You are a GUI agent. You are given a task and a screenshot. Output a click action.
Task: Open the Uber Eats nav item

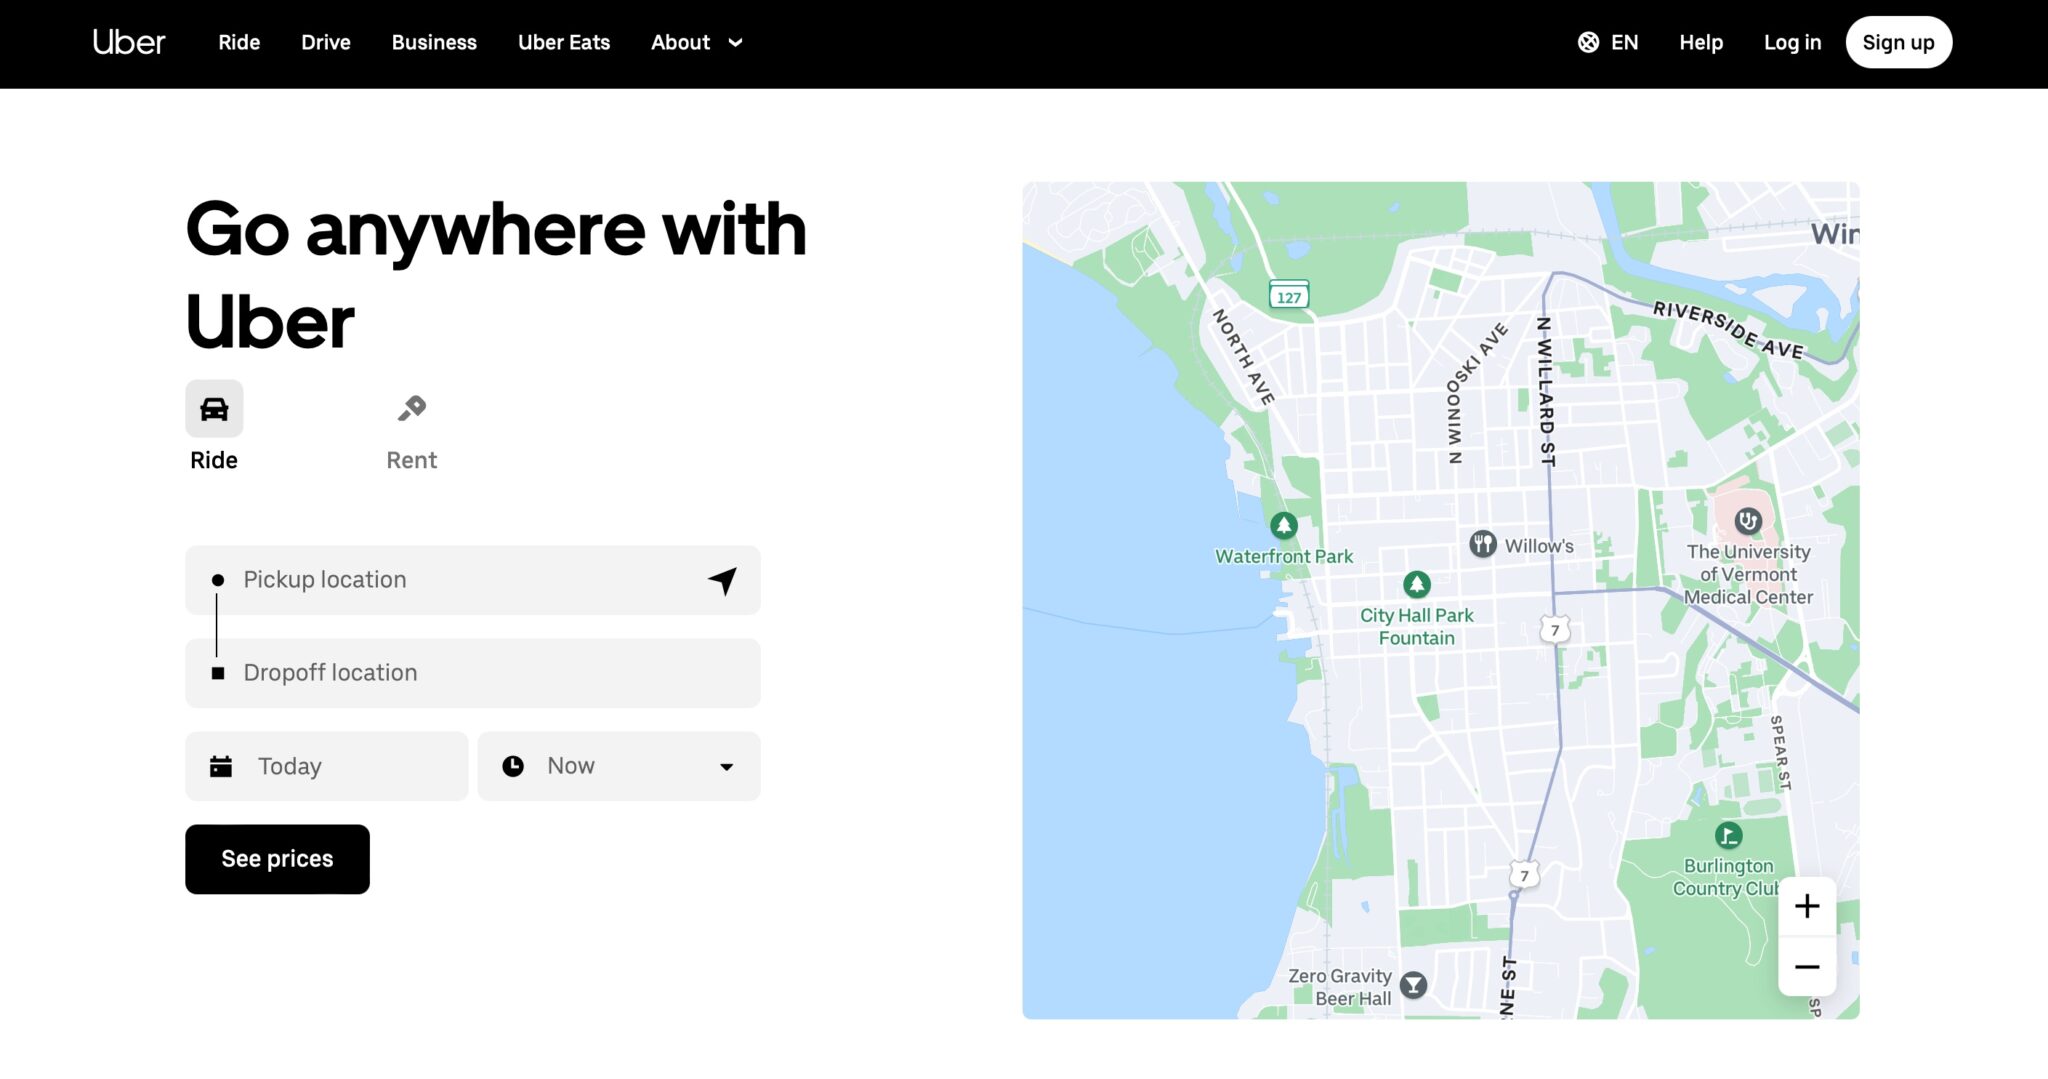pyautogui.click(x=564, y=42)
